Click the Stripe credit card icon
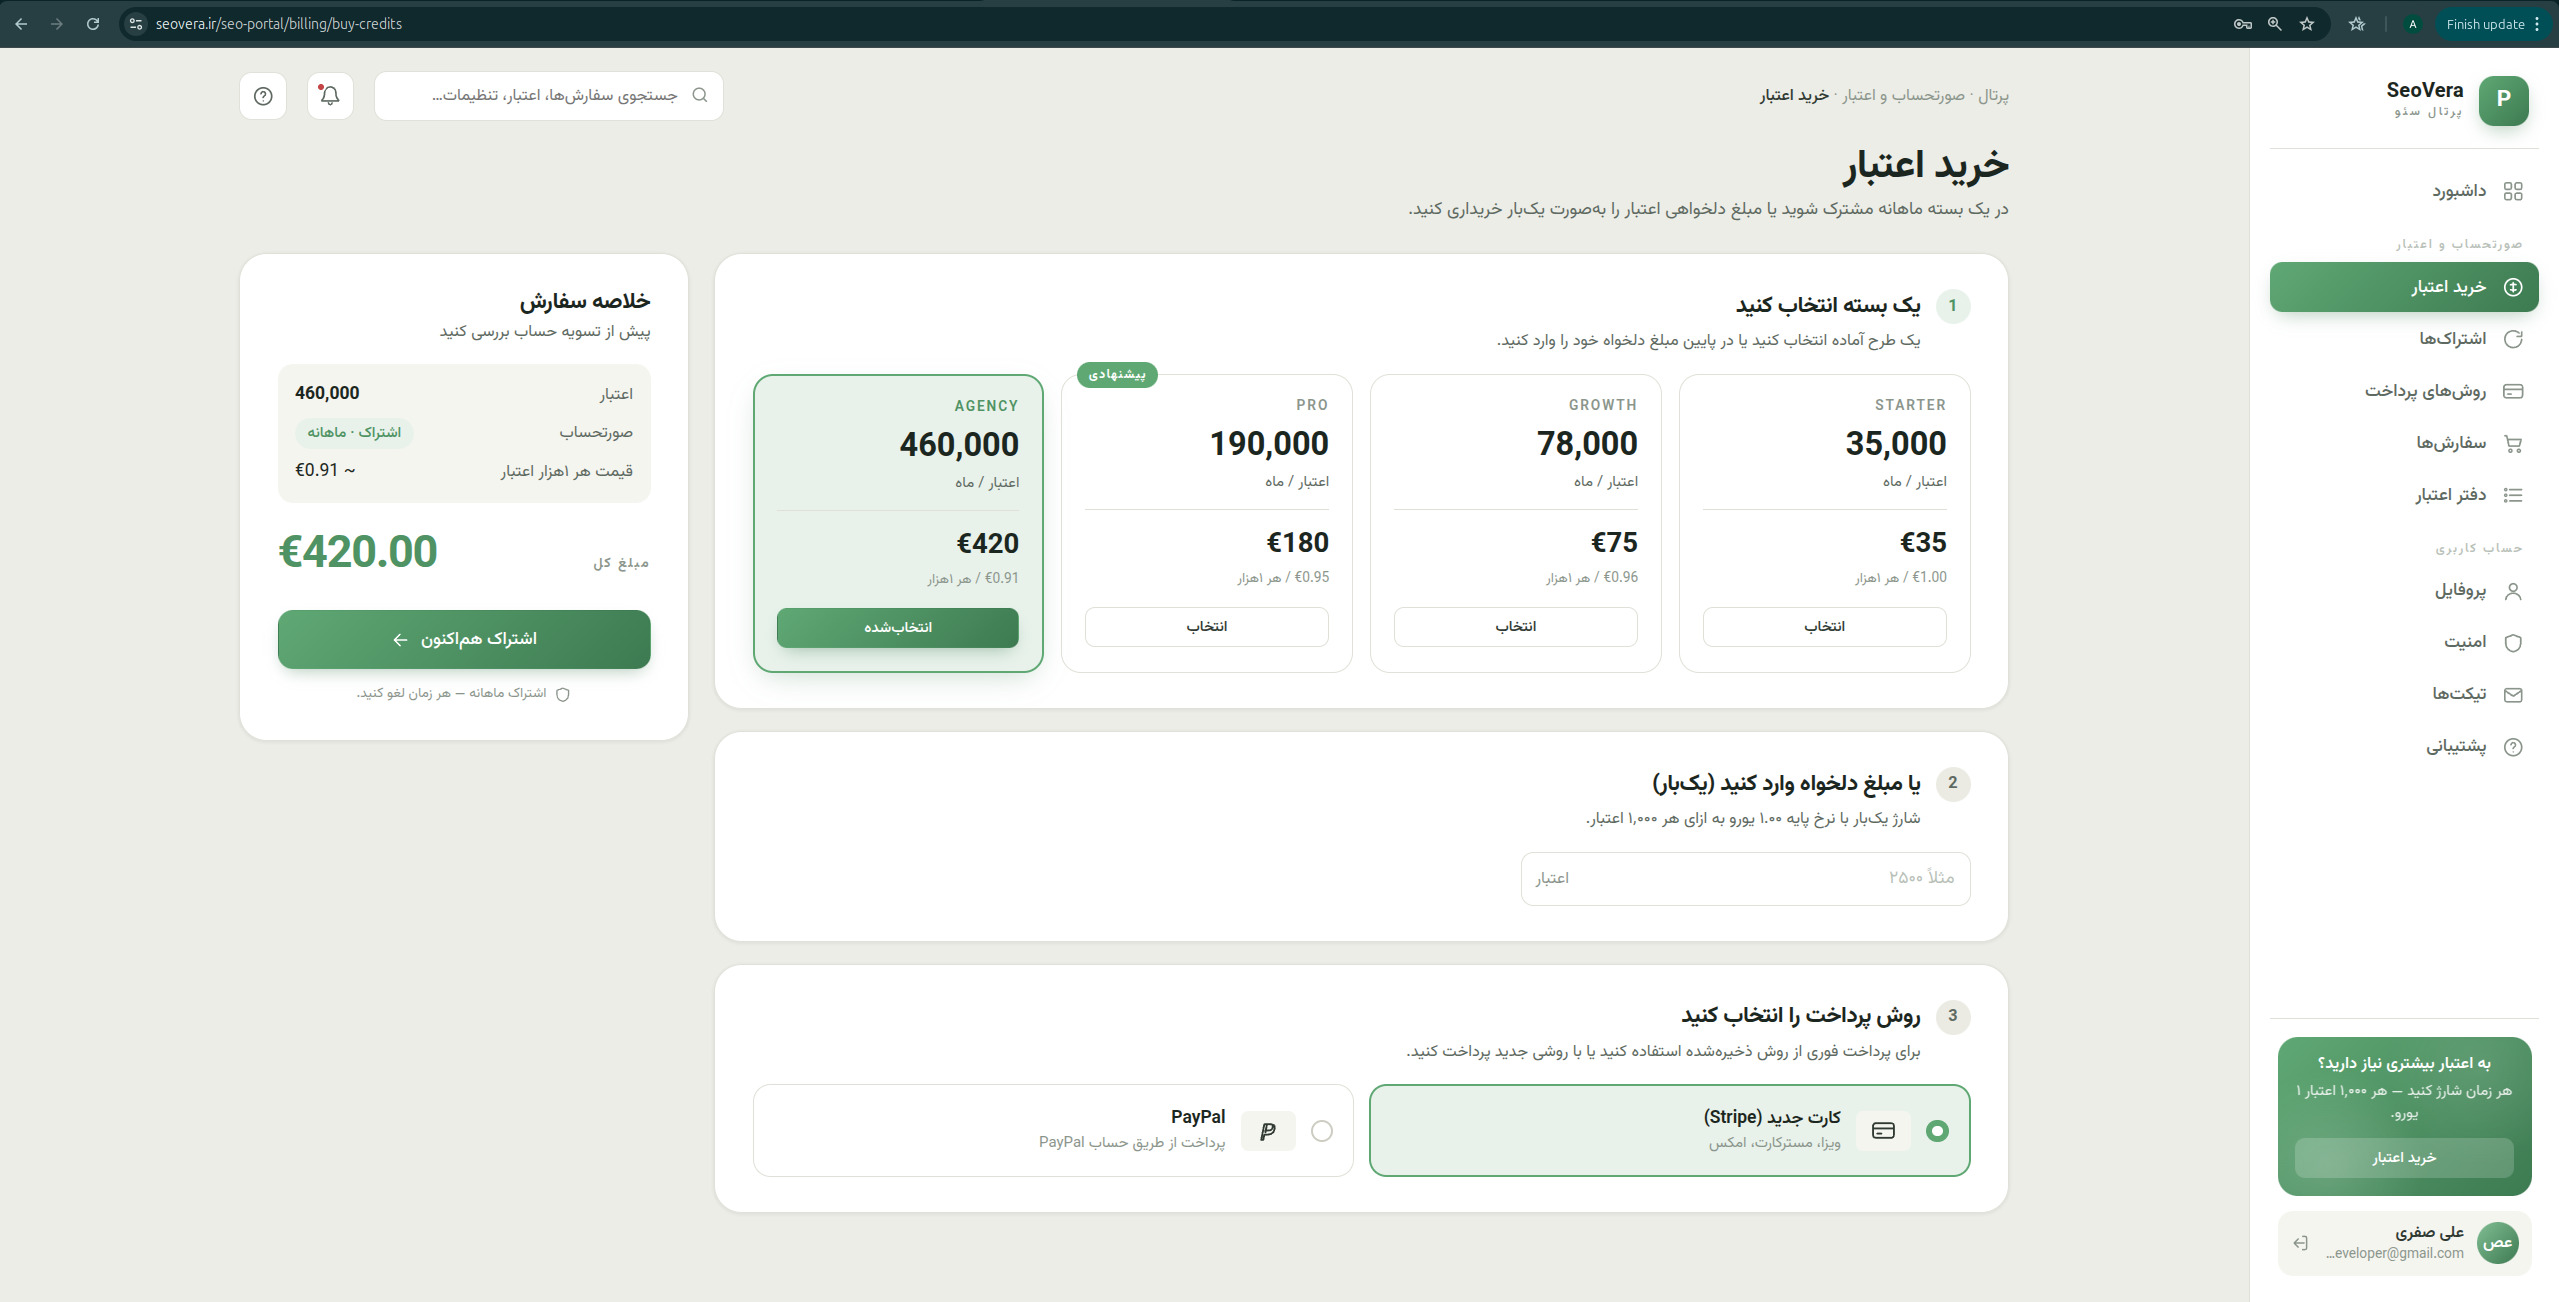The height and width of the screenshot is (1302, 2559). tap(1883, 1131)
